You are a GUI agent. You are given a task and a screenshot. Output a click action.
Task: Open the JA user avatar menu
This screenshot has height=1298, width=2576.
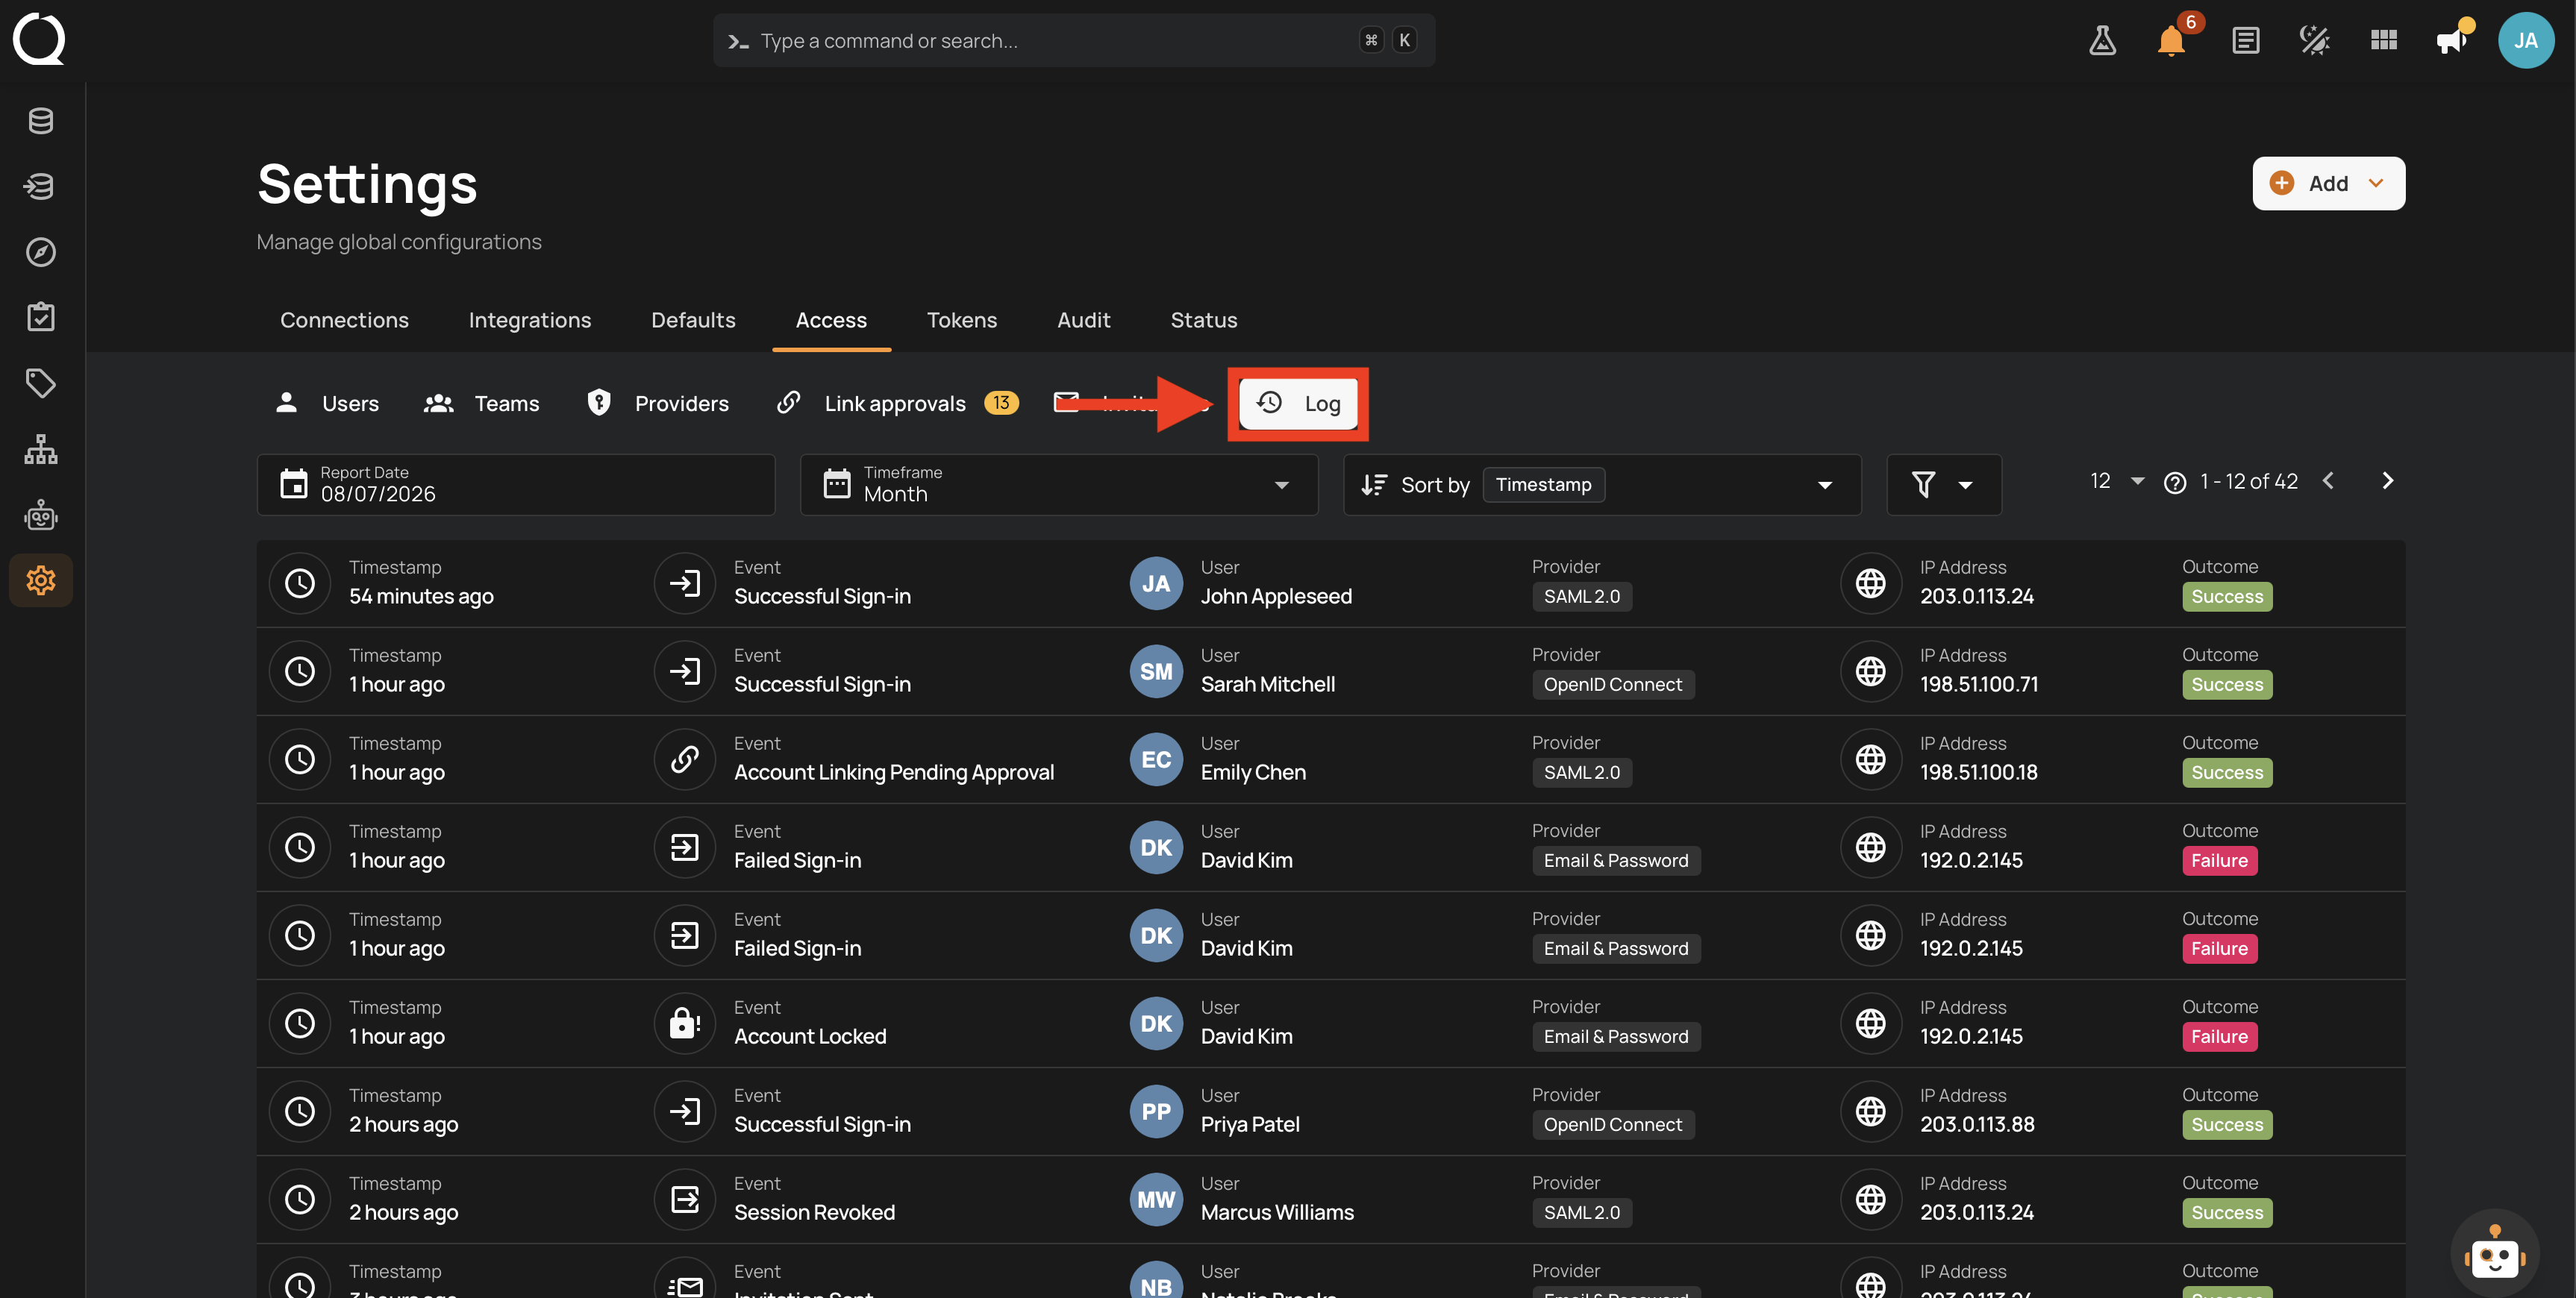pyautogui.click(x=2526, y=40)
